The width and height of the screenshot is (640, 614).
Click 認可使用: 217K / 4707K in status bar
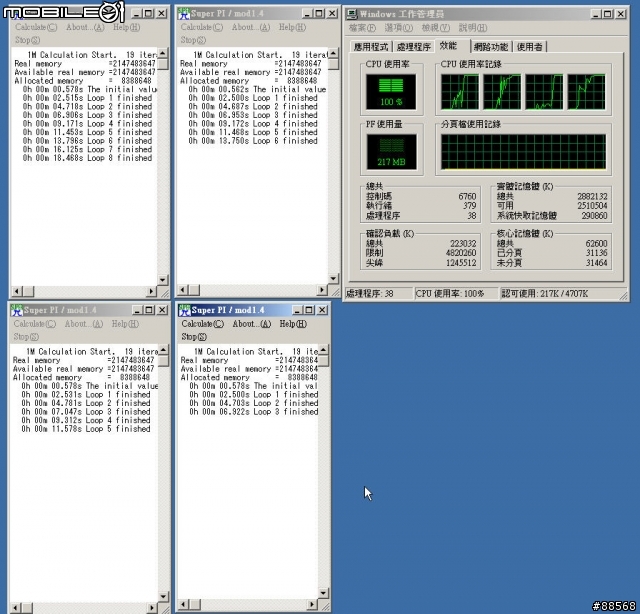point(561,294)
